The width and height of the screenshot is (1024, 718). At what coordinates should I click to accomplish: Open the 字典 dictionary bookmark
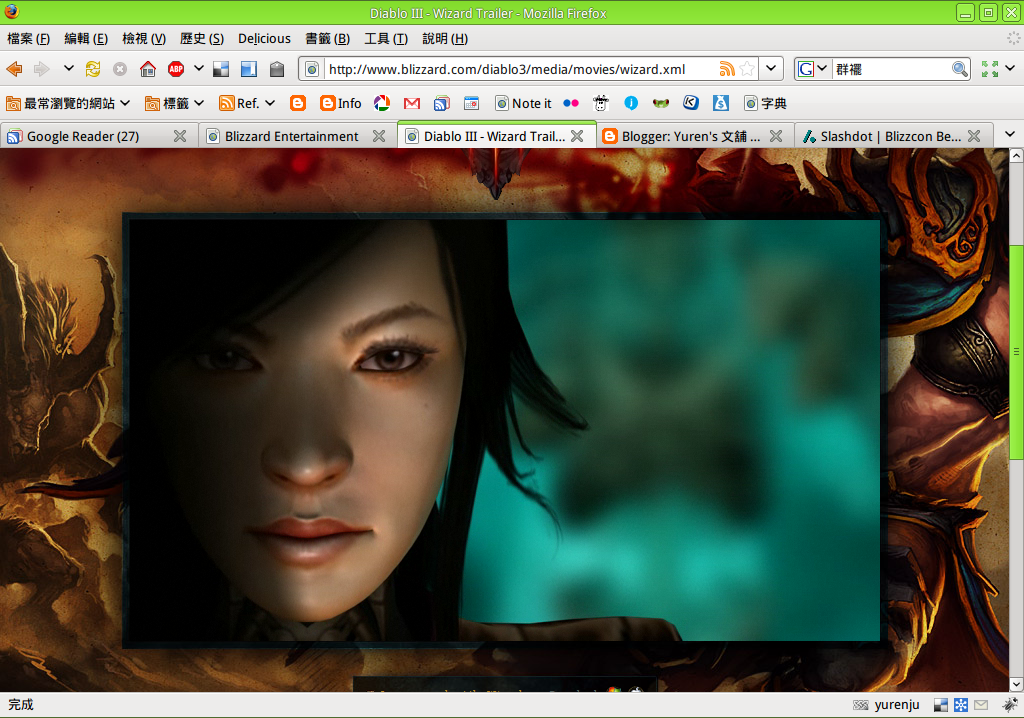(765, 103)
